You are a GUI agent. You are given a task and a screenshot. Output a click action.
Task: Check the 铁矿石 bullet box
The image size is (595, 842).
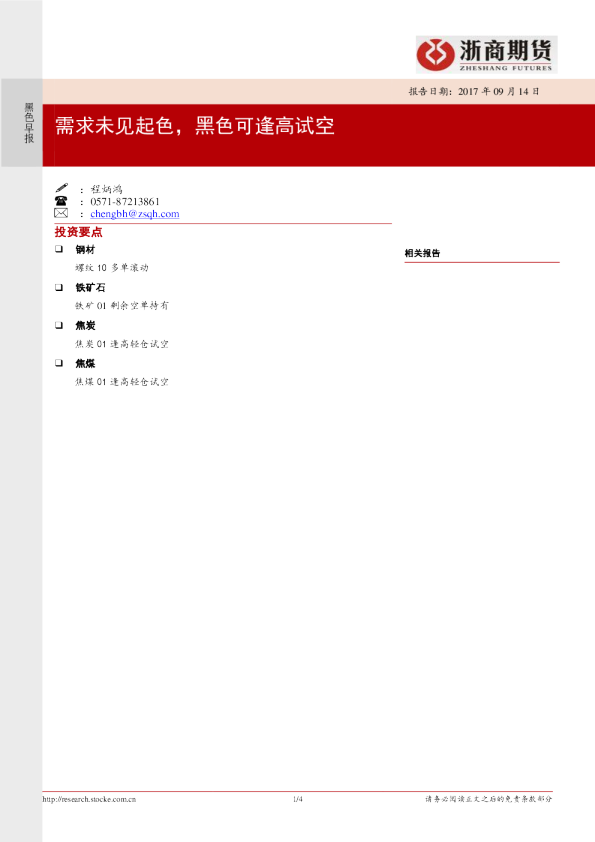pyautogui.click(x=59, y=287)
